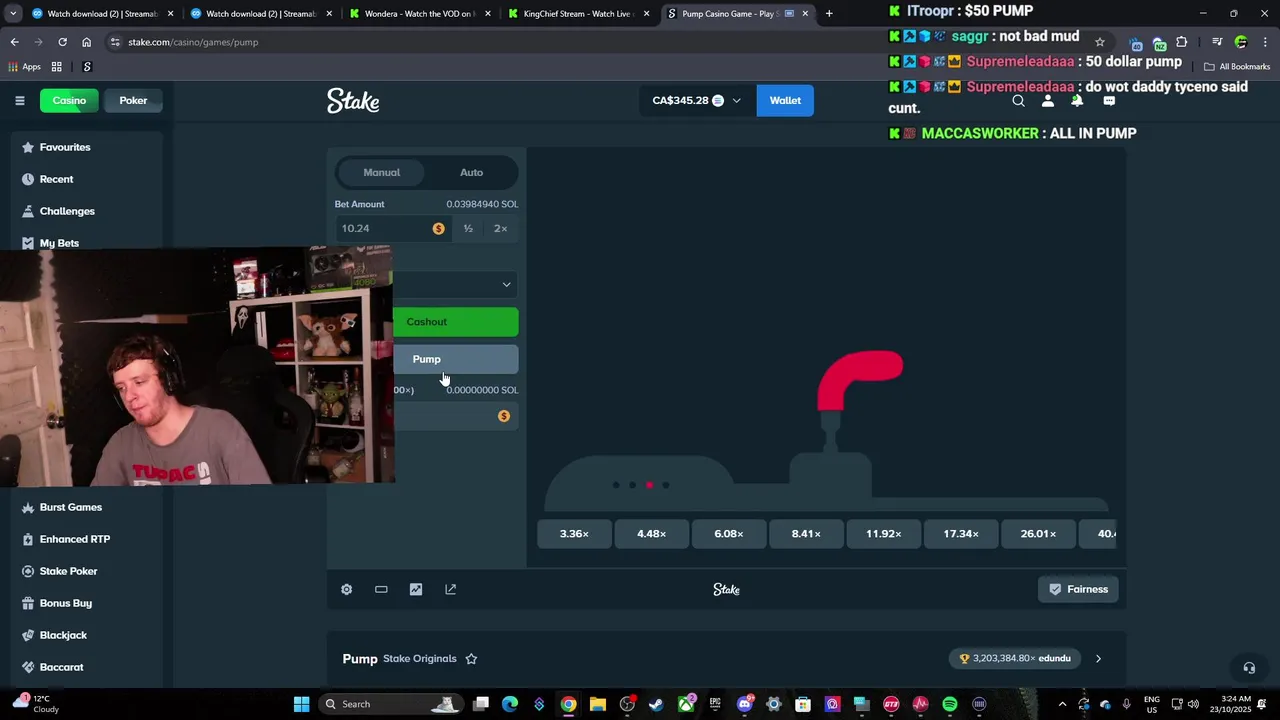Viewport: 1280px width, 720px height.
Task: Open the user profile icon
Action: (1047, 100)
